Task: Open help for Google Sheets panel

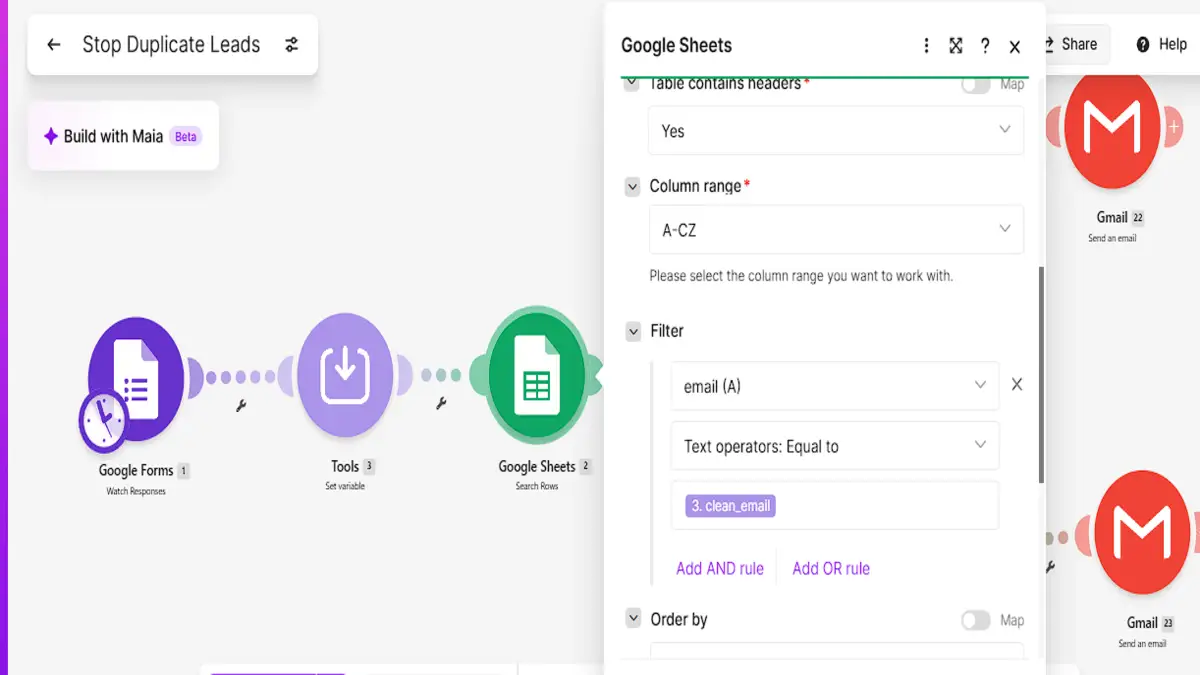Action: tap(985, 46)
